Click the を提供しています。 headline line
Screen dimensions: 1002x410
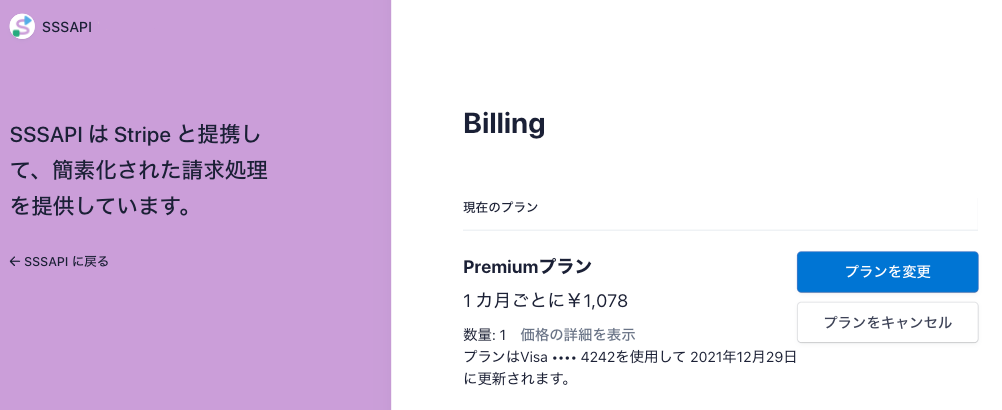pos(100,207)
